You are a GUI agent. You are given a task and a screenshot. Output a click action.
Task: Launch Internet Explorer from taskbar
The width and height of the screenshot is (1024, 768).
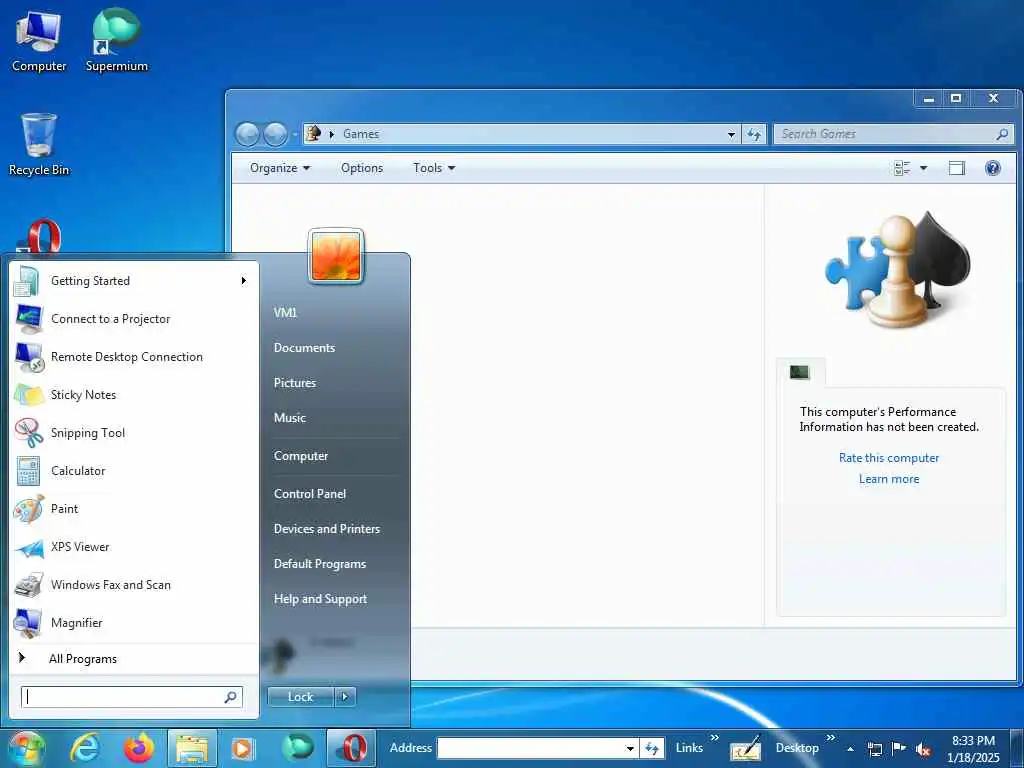point(85,748)
